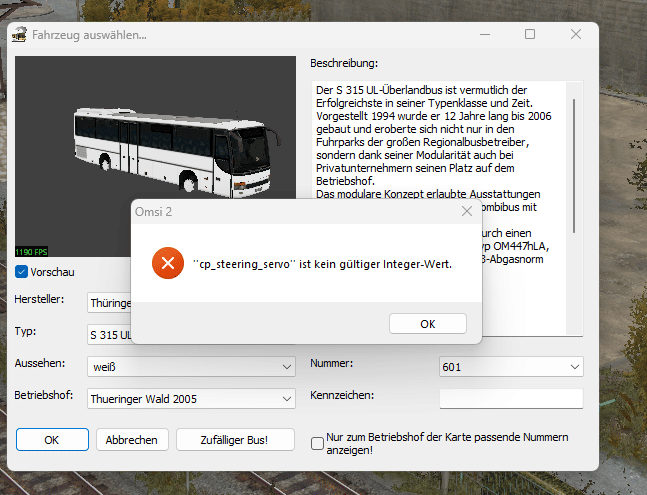Maximize the Fahrzeug auswählen window
The height and width of the screenshot is (495, 647).
530,35
